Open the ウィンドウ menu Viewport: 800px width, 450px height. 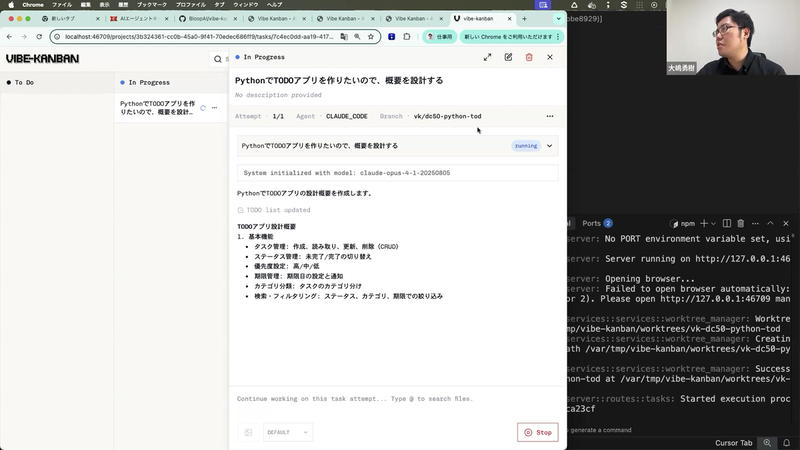click(x=245, y=5)
